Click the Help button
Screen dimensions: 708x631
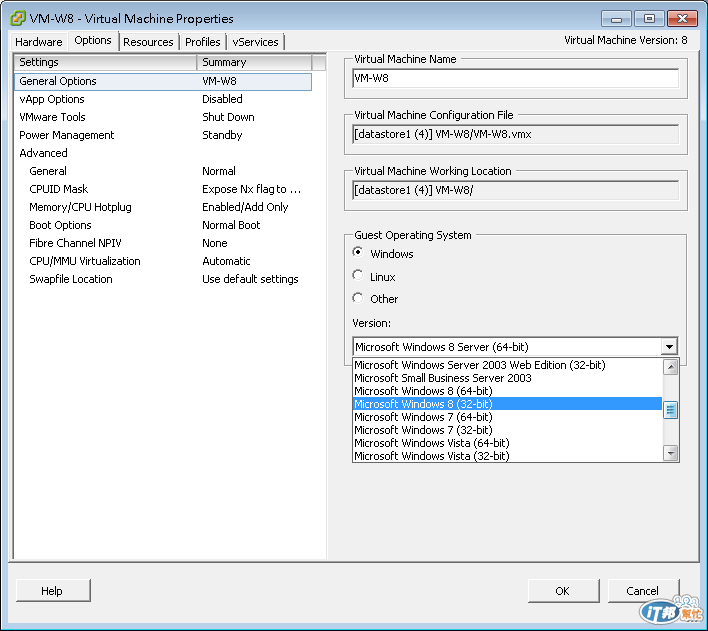pos(53,591)
